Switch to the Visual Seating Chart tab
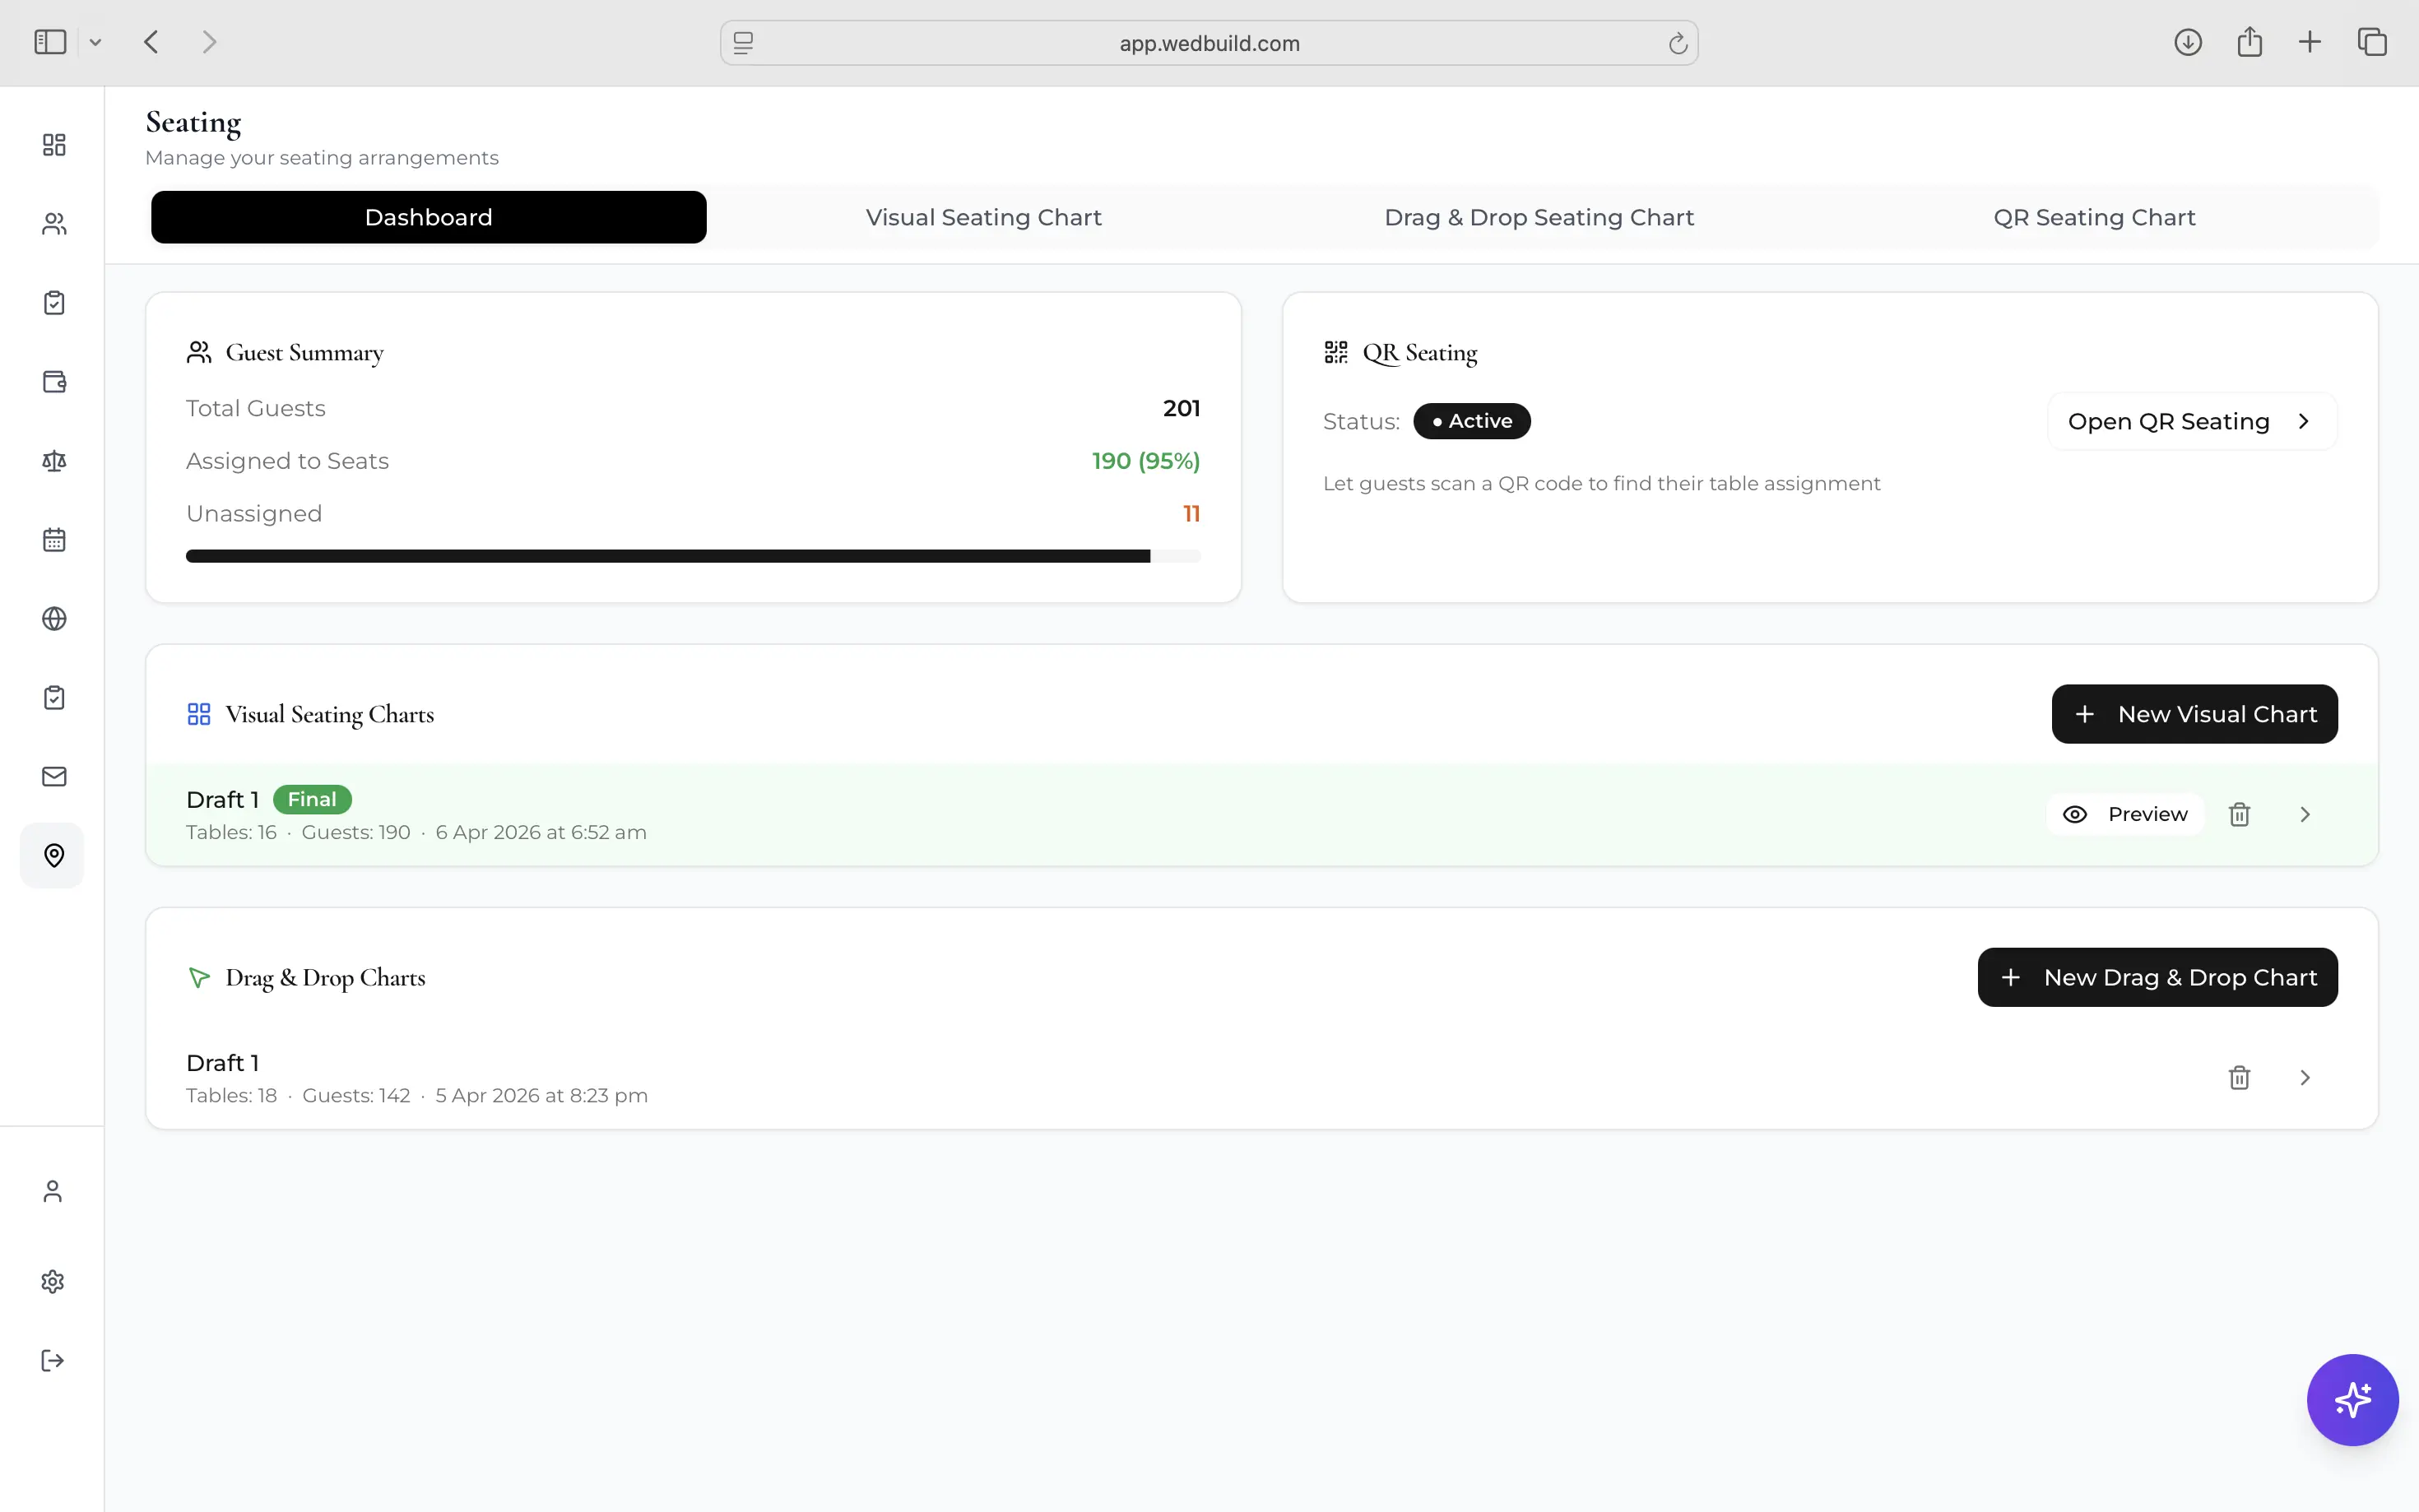Screen dimensions: 2419x1512 tap(983, 217)
